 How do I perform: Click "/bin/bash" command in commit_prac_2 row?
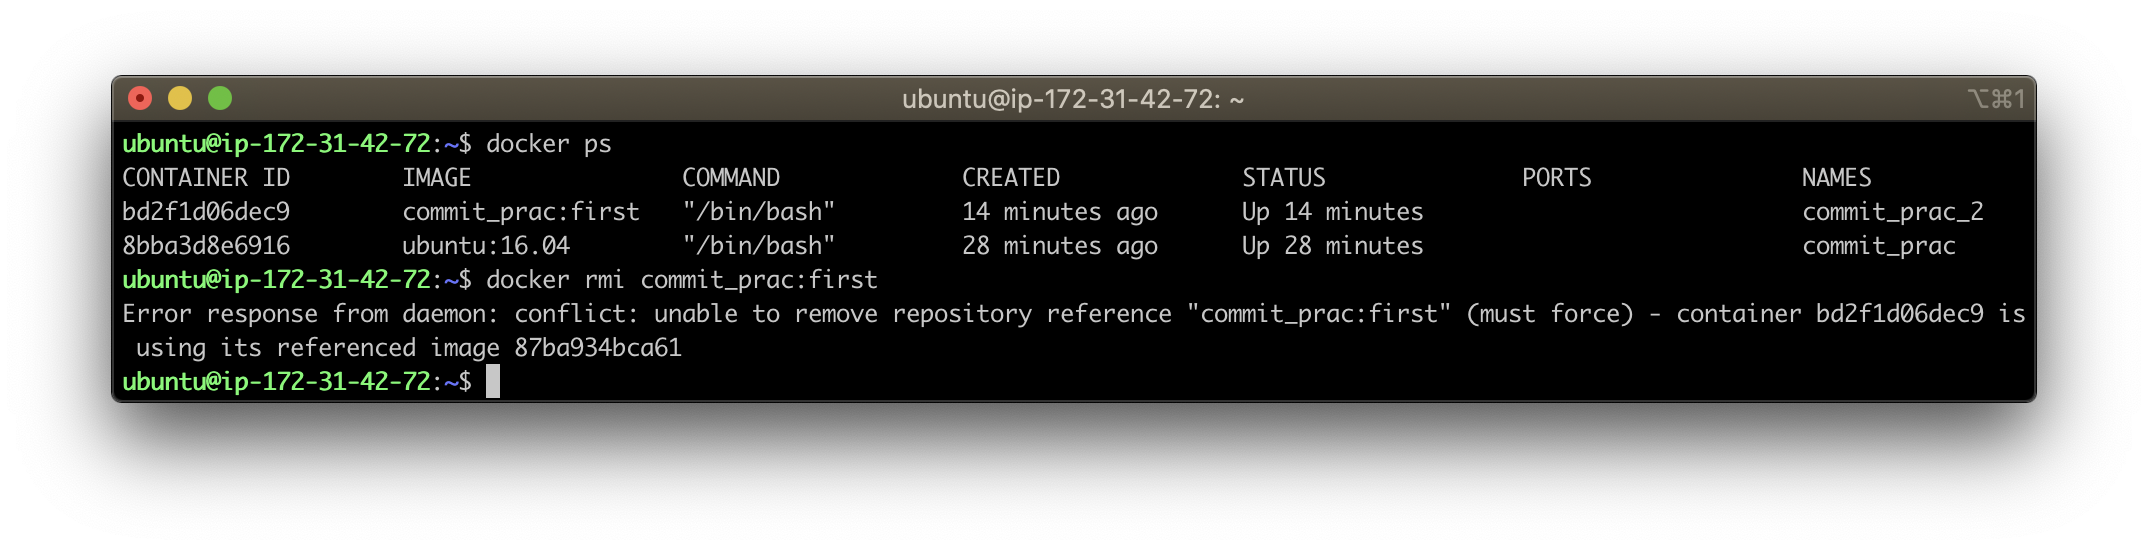click(759, 212)
